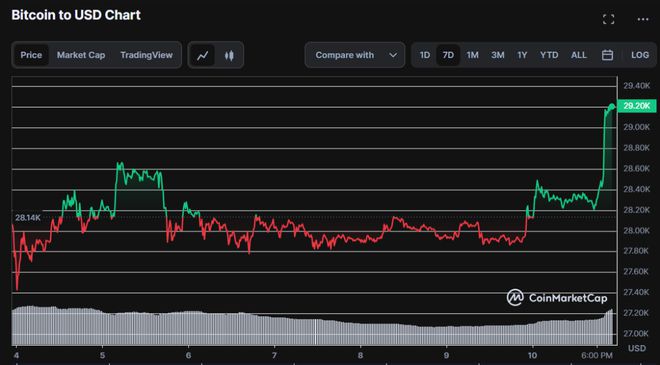Switch to line chart view icon

[202, 55]
